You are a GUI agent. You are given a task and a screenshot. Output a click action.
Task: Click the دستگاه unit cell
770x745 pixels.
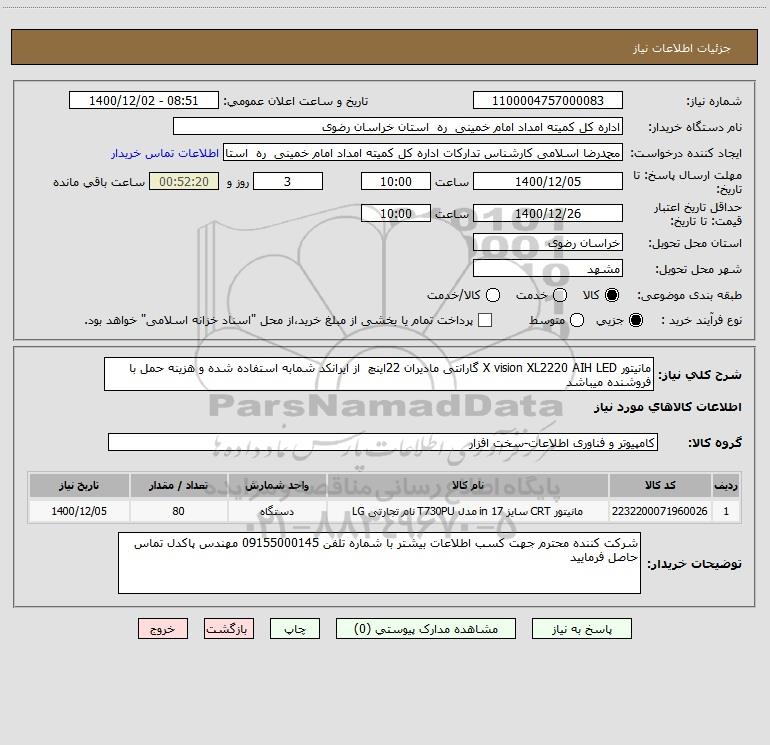(x=277, y=511)
